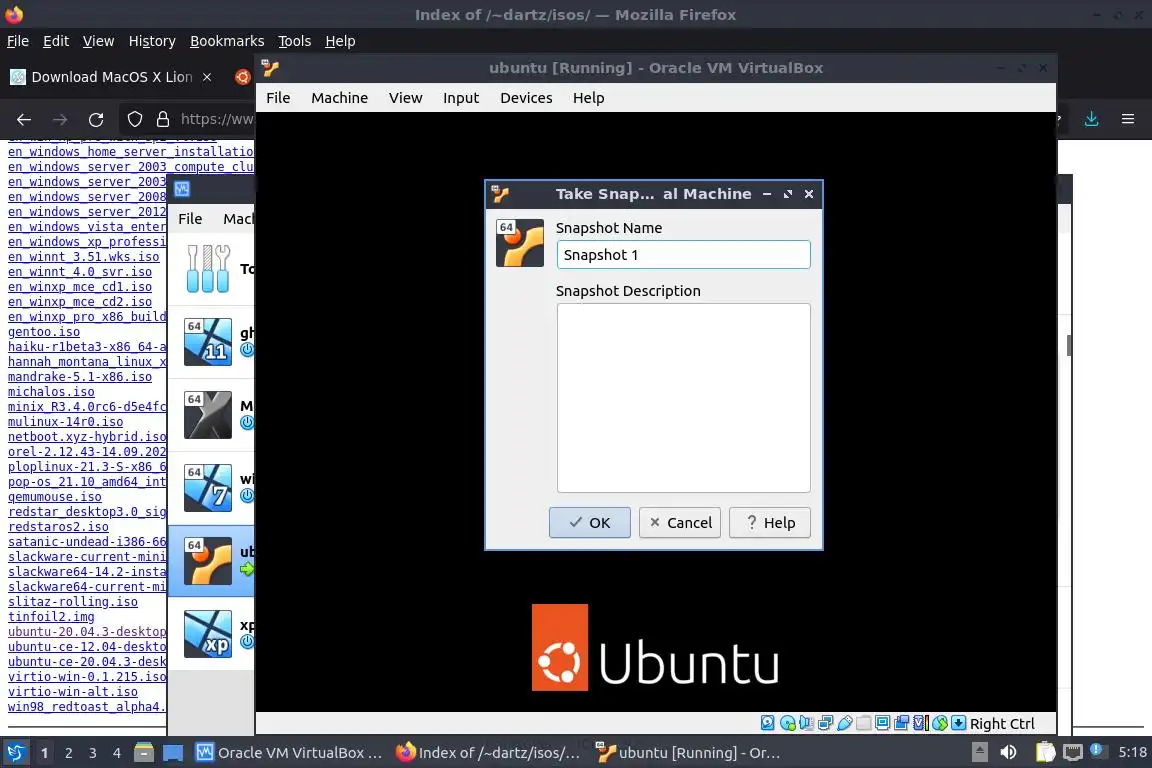The height and width of the screenshot is (768, 1152).
Task: Click the shared folders status icon
Action: tap(864, 723)
